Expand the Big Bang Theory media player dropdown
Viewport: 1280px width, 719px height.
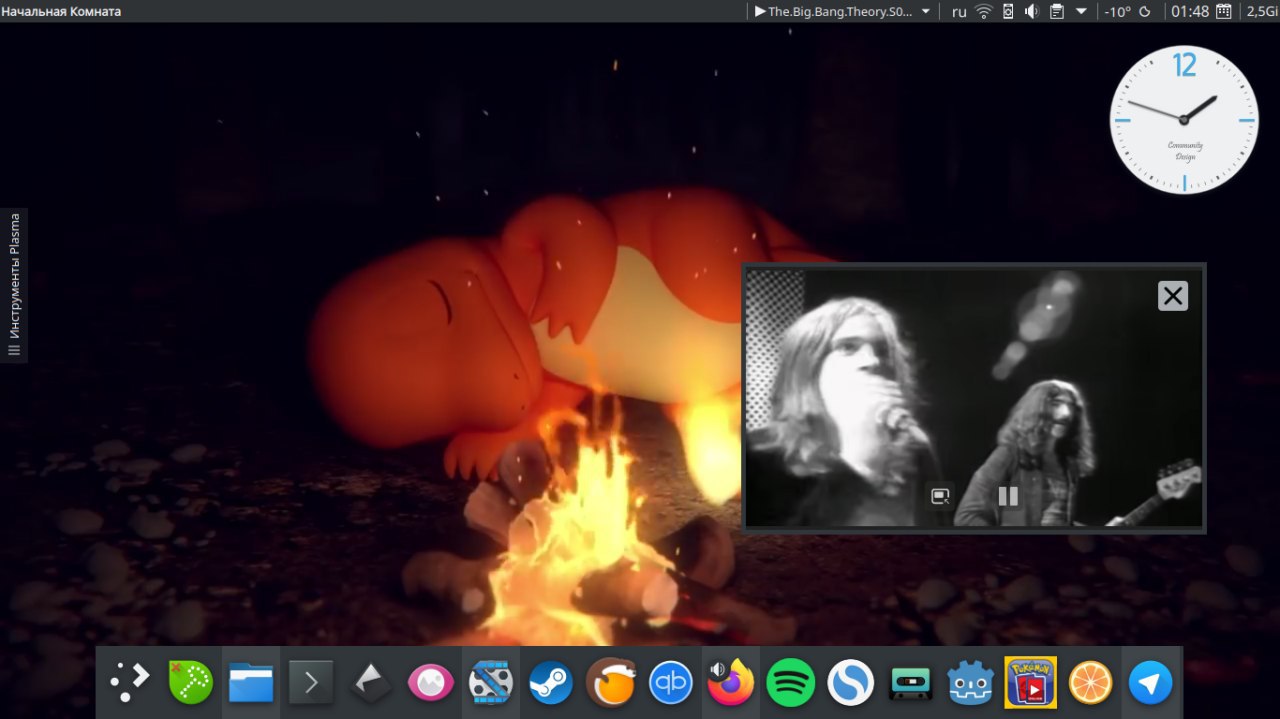point(925,11)
